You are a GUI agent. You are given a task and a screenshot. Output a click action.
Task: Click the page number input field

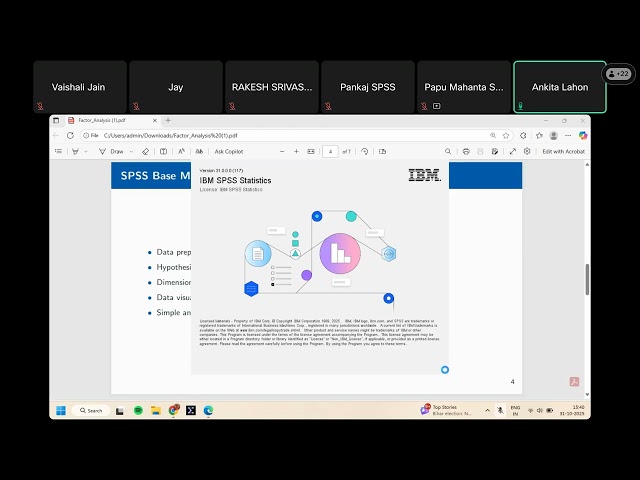[x=330, y=151]
